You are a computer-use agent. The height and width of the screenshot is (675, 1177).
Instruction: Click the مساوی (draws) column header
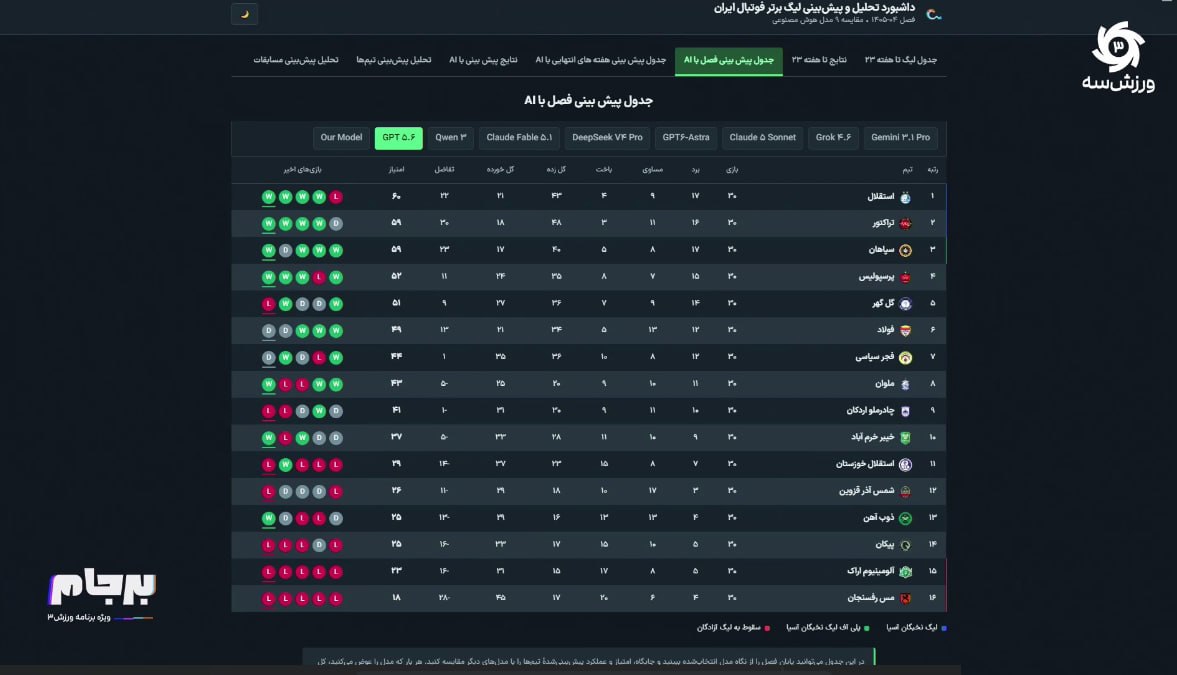click(x=652, y=170)
